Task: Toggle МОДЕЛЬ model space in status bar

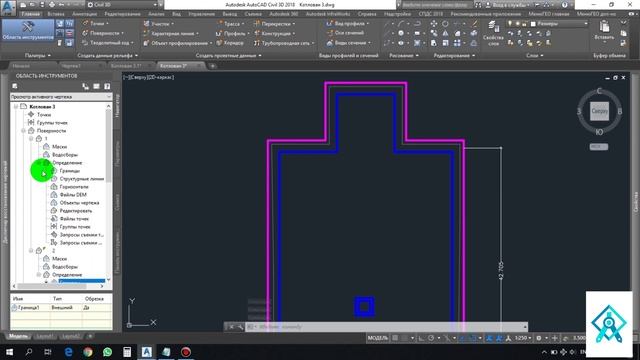Action: coord(378,338)
